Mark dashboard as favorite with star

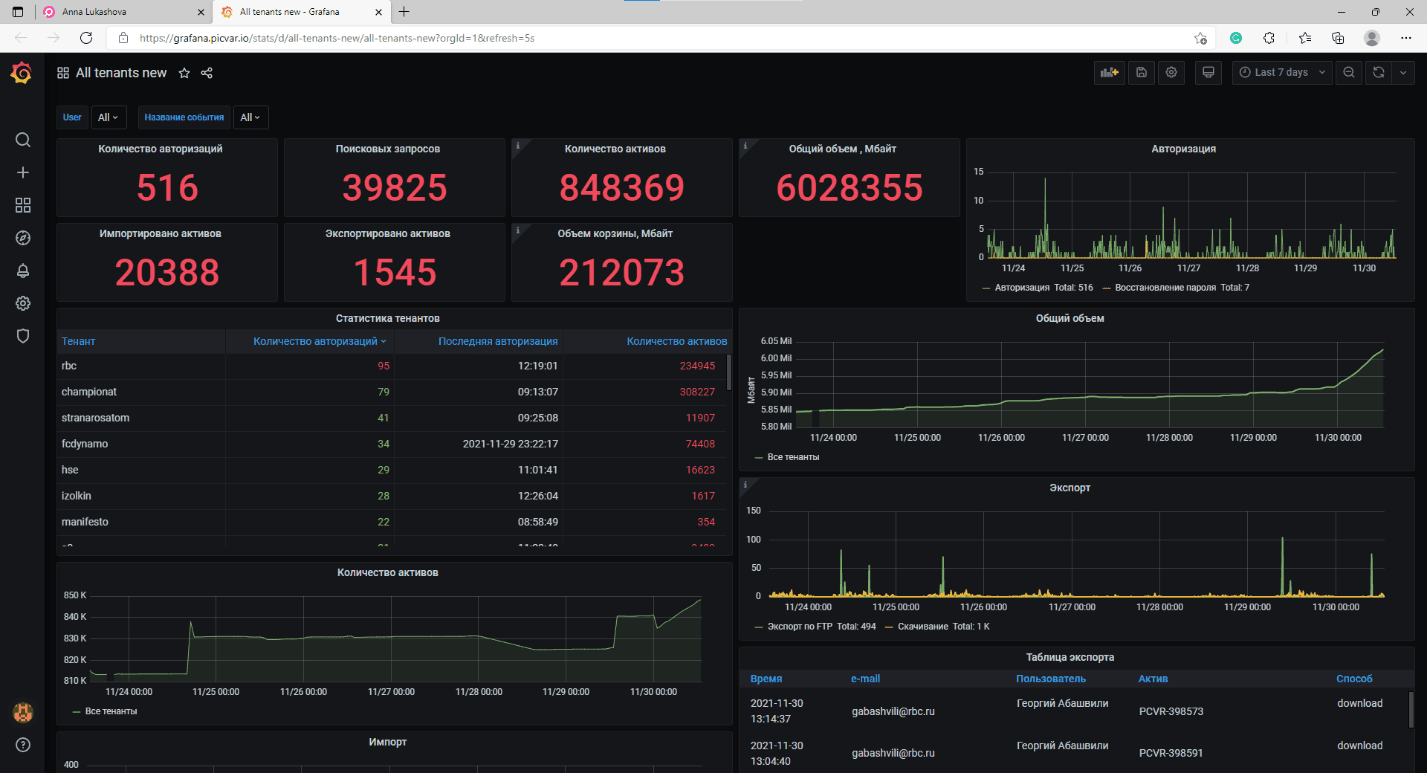pyautogui.click(x=184, y=73)
